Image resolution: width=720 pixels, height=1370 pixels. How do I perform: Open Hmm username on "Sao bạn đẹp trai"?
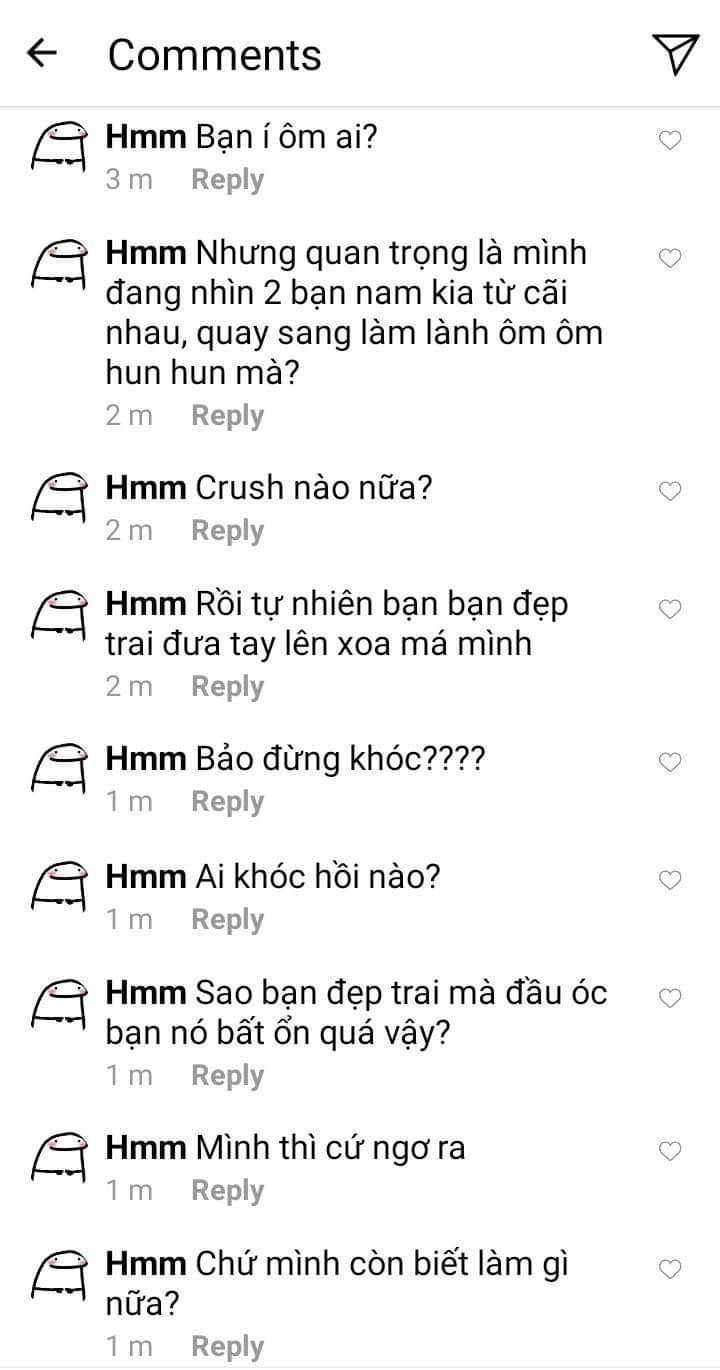click(x=146, y=994)
